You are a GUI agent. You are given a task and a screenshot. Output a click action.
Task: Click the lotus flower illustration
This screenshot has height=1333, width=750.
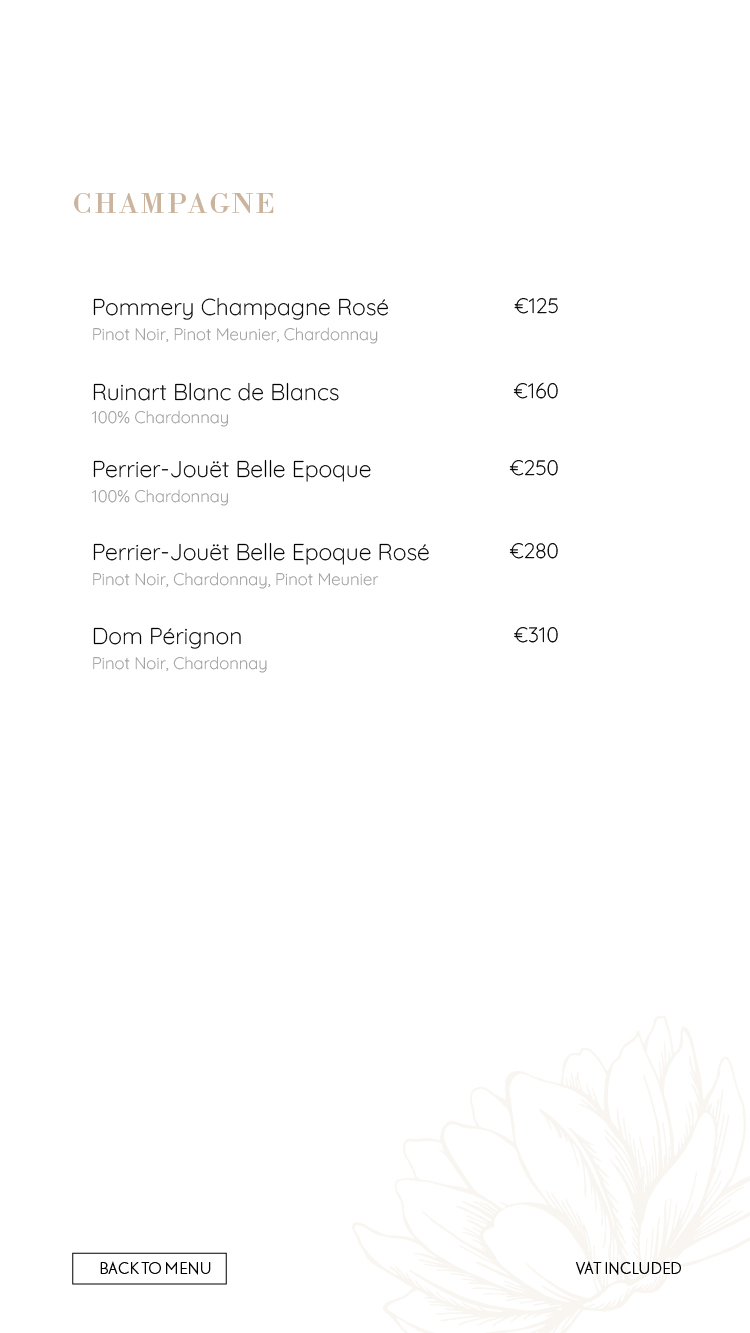point(560,1180)
